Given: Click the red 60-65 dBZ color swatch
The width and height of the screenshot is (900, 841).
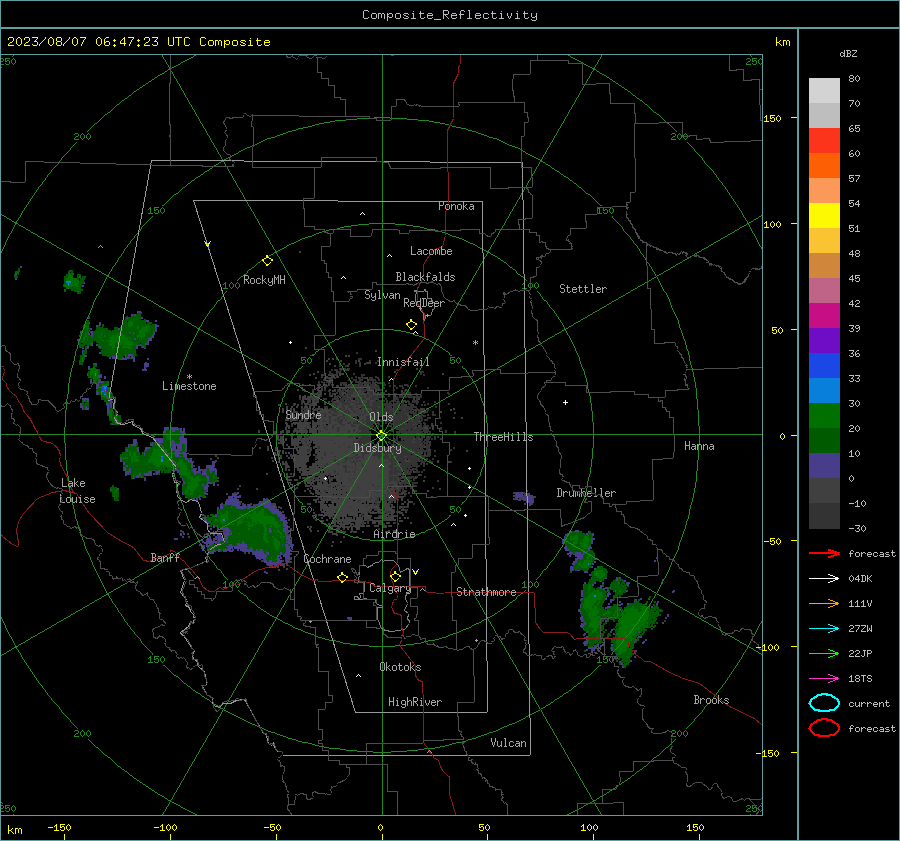Looking at the screenshot, I should (824, 141).
